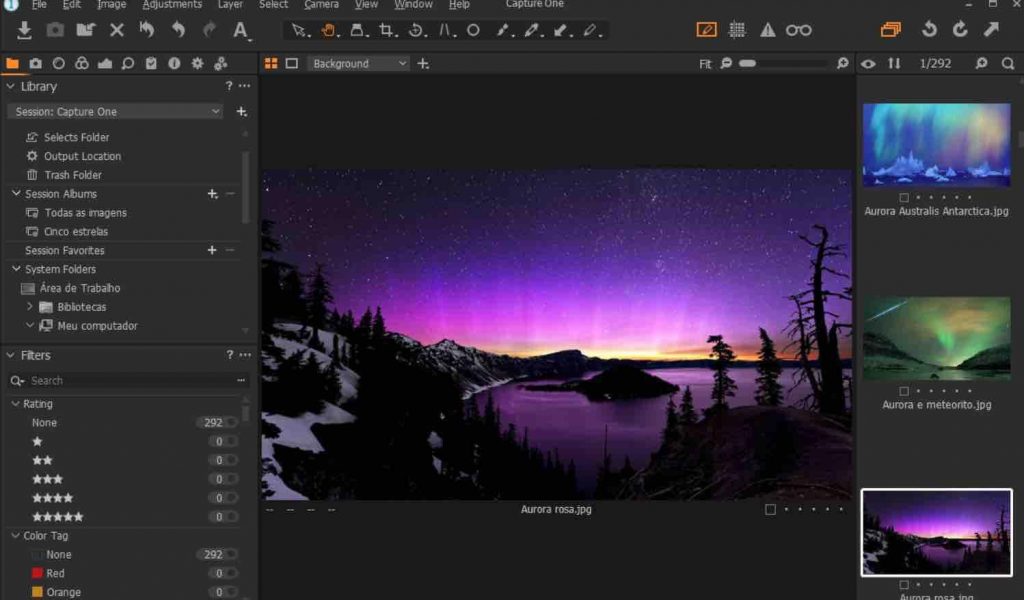Toggle the grid overlay icon

coord(737,30)
